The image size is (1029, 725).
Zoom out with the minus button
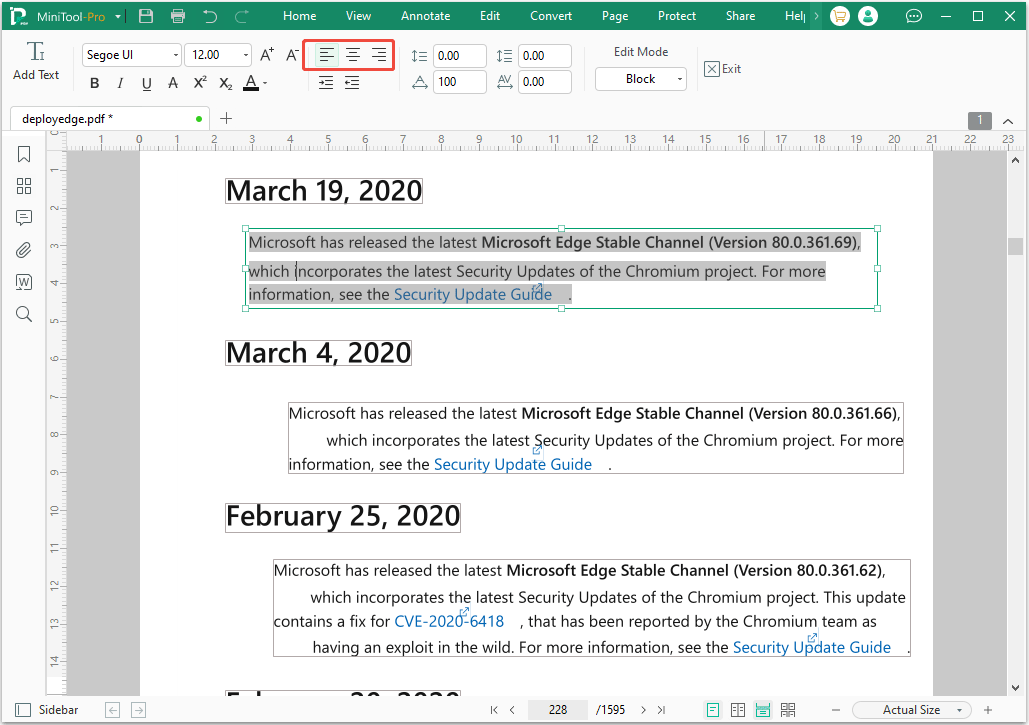point(836,710)
